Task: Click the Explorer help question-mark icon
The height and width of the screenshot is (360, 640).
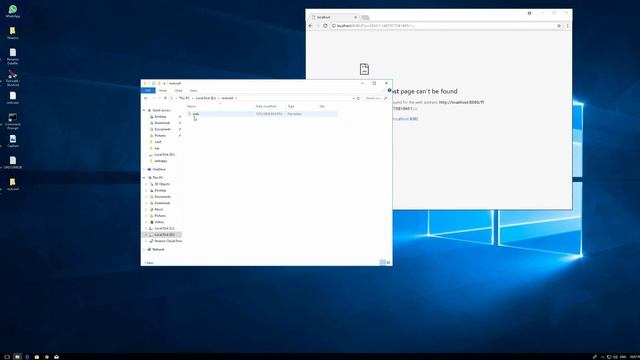Action: tap(389, 90)
